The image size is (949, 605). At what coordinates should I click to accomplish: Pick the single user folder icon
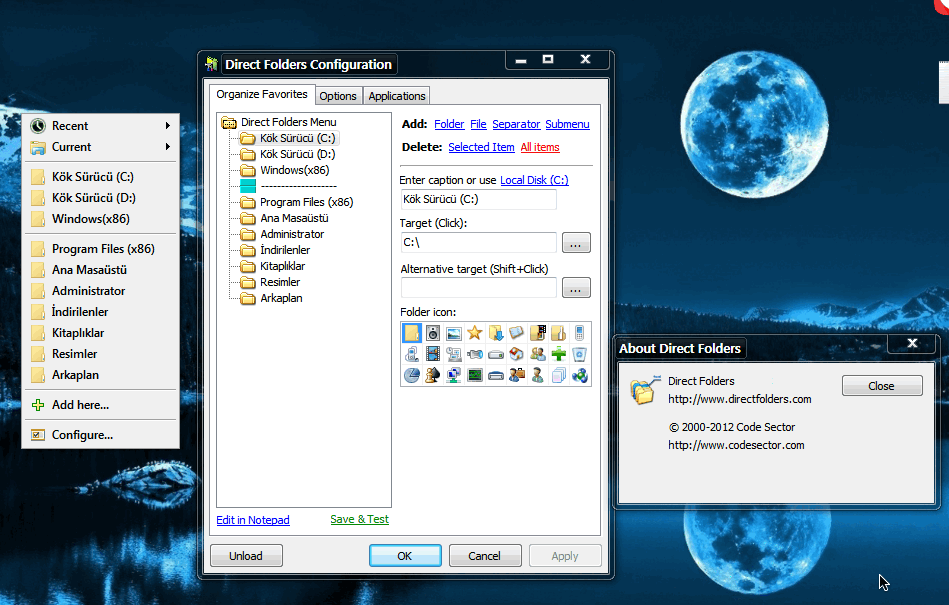click(537, 375)
